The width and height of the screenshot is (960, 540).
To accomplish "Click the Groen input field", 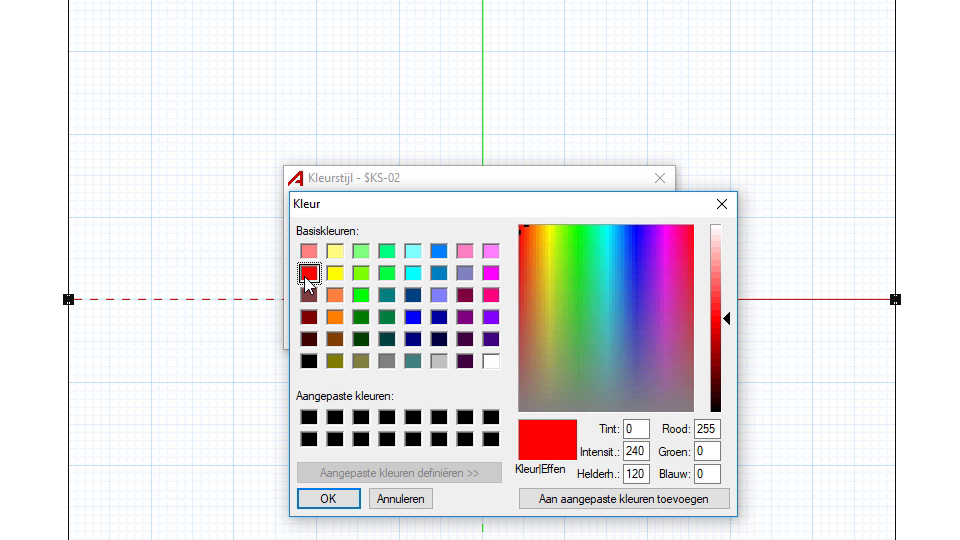I will point(707,452).
